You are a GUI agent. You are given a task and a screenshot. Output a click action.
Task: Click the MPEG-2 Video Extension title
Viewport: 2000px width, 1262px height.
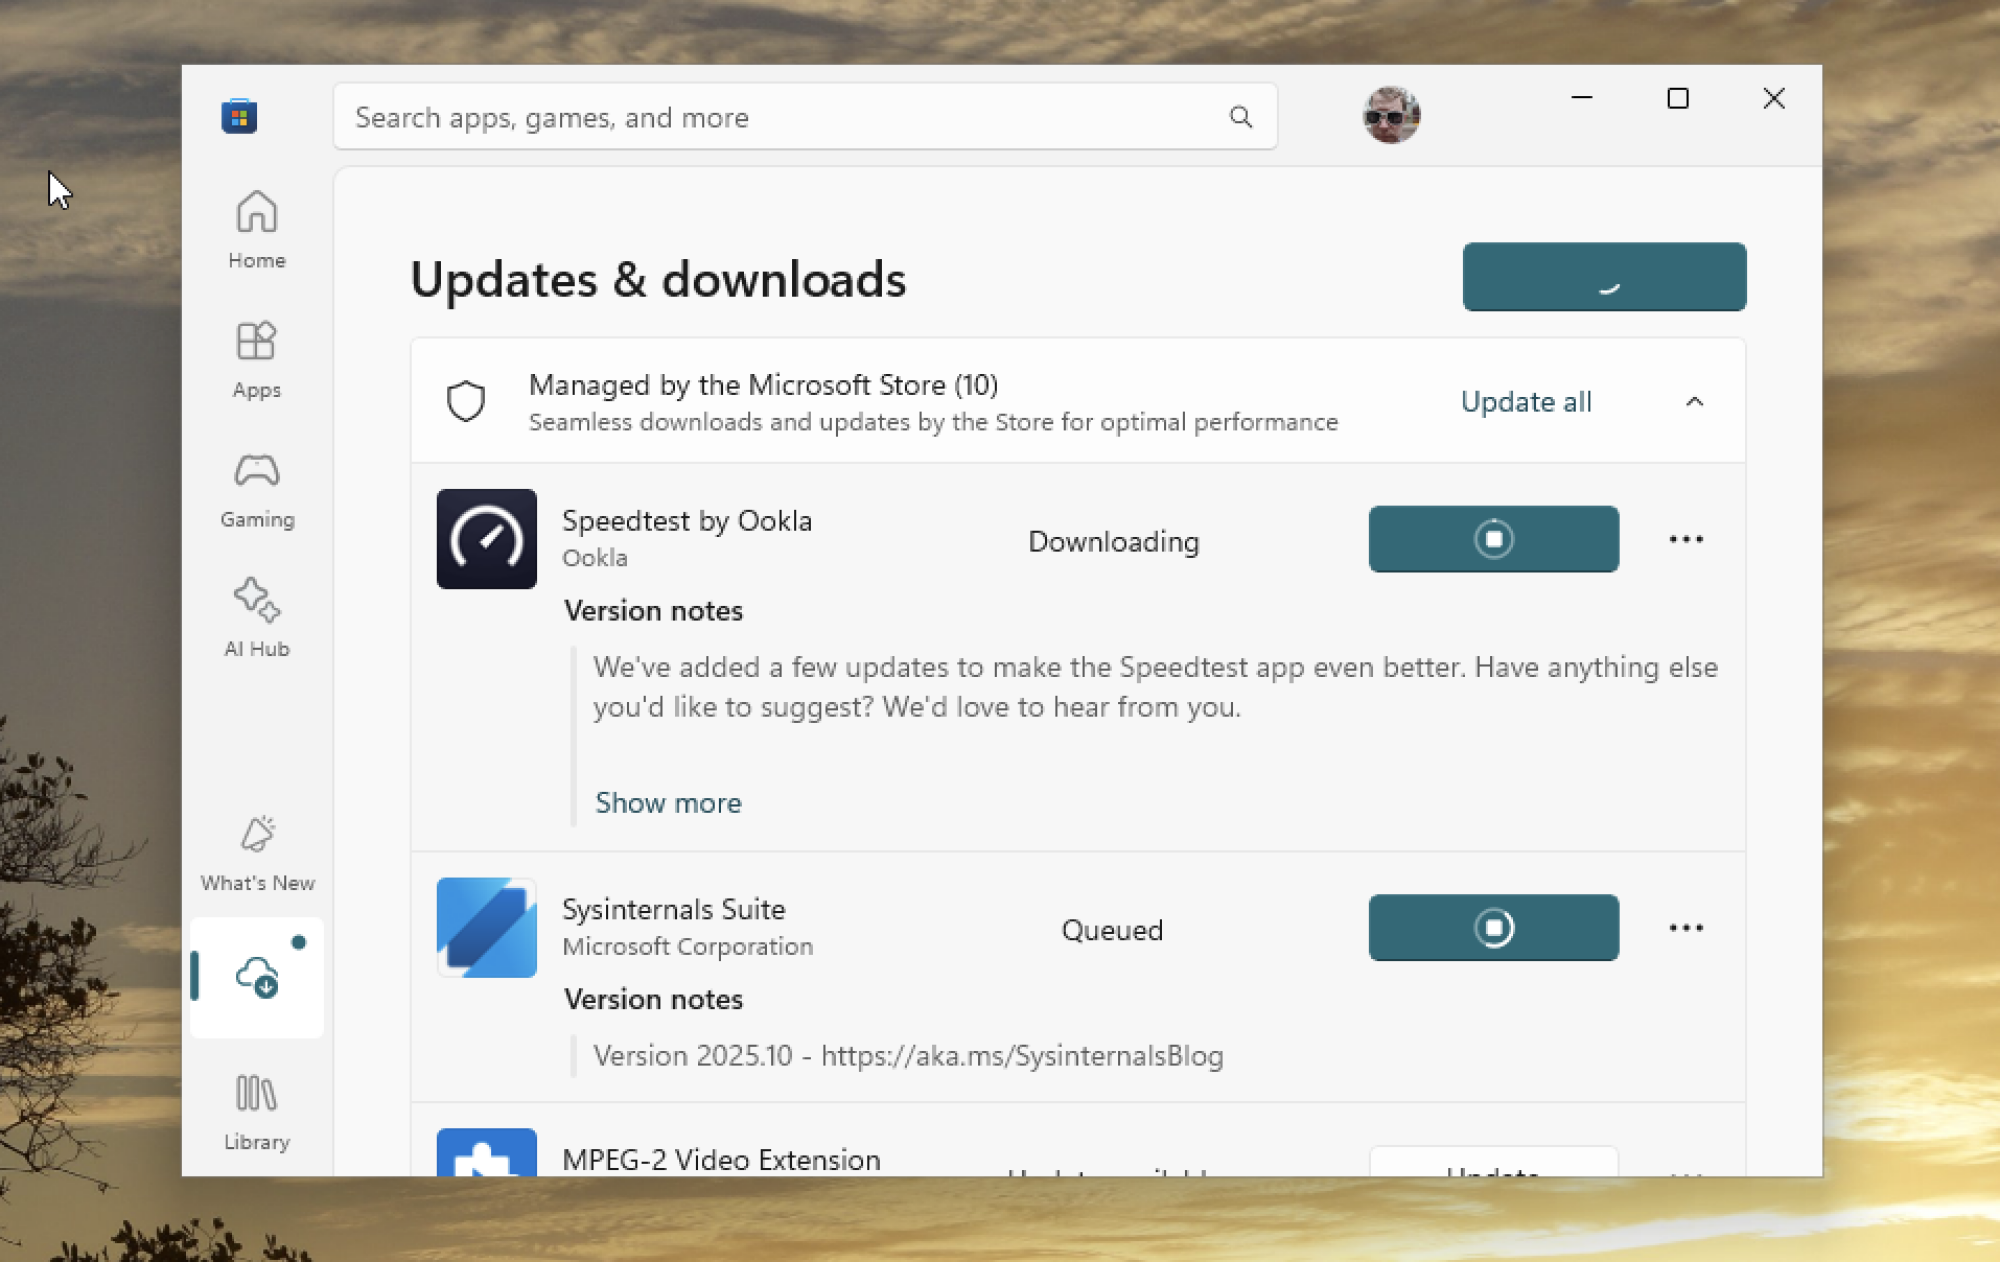tap(721, 1160)
